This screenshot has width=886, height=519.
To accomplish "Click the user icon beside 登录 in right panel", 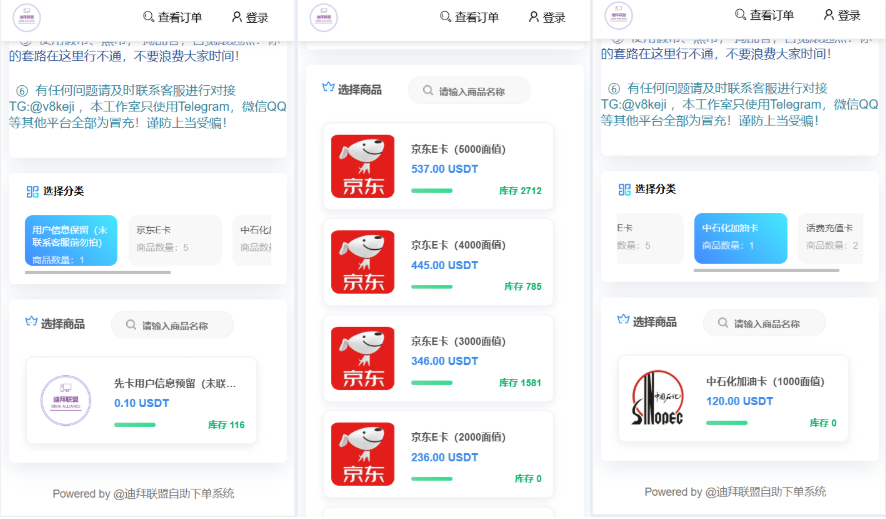I will tap(829, 15).
